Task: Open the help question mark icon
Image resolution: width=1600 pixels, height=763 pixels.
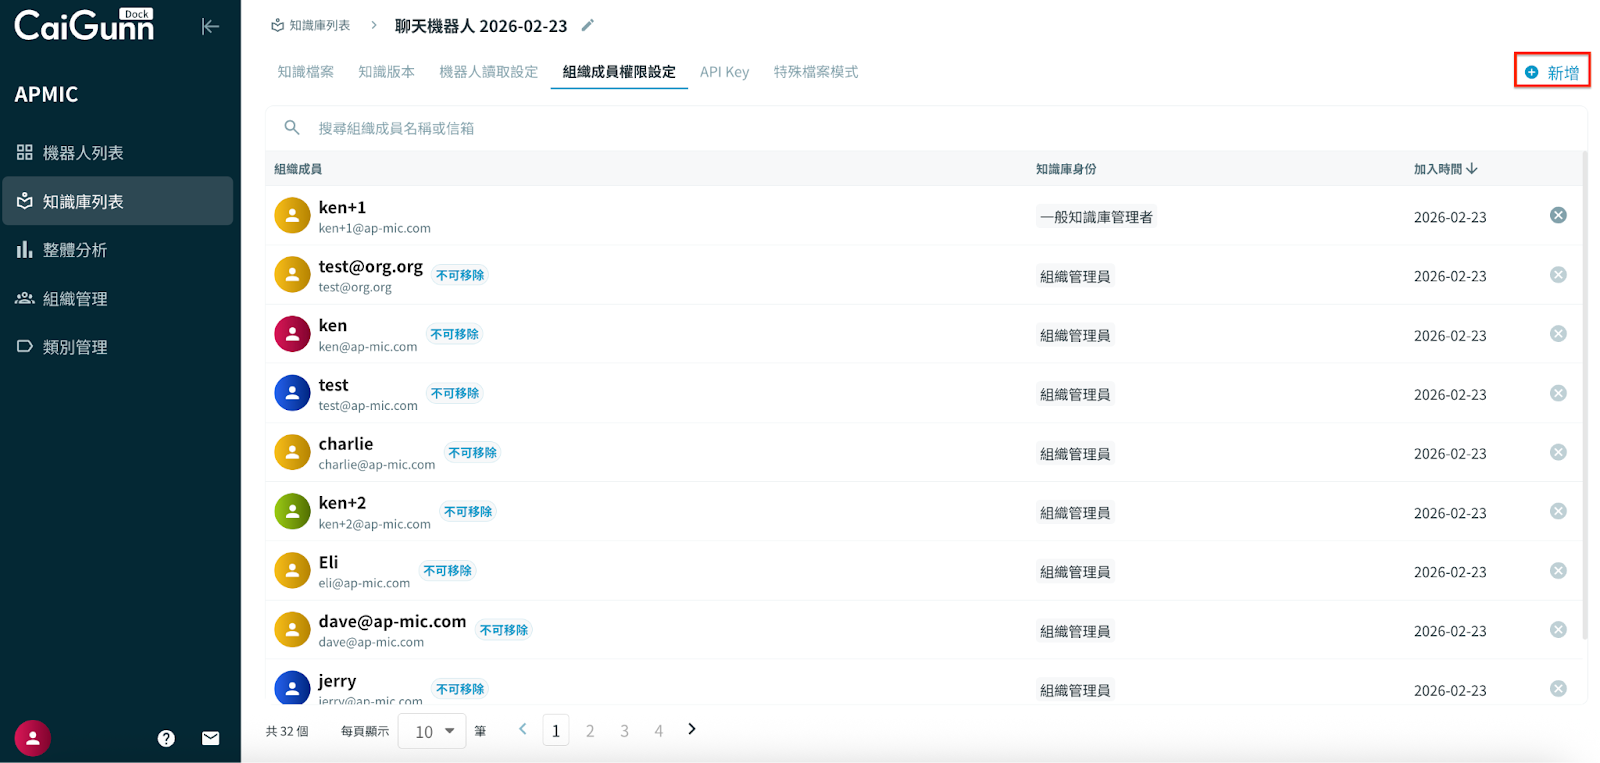Action: pyautogui.click(x=166, y=738)
